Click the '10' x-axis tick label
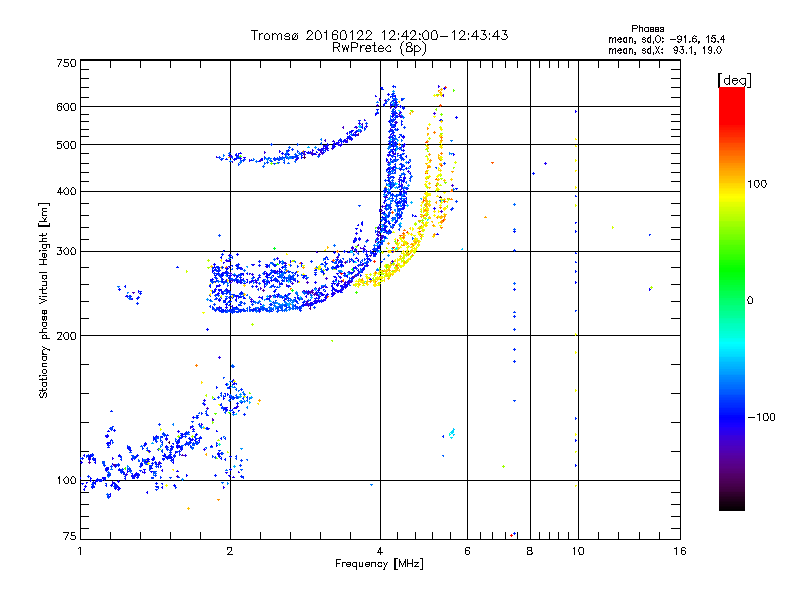The height and width of the screenshot is (600, 800). coord(578,551)
